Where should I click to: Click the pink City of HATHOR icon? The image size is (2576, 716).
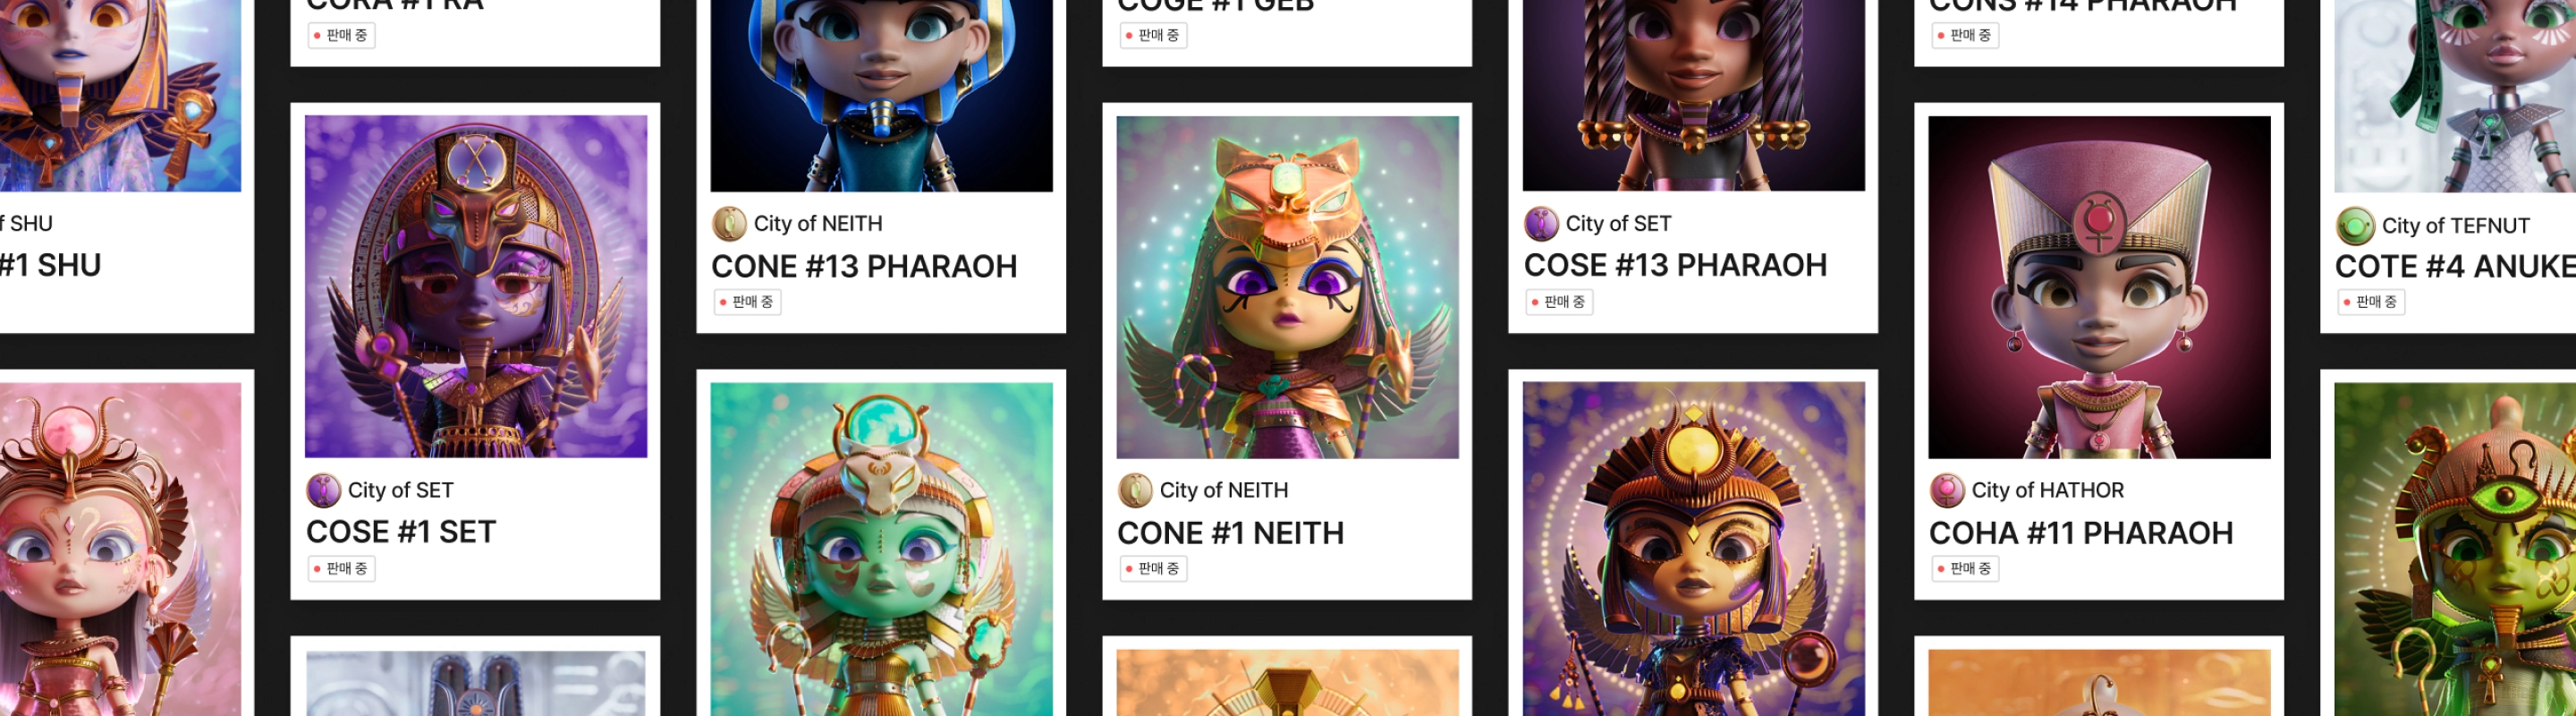pos(1947,490)
